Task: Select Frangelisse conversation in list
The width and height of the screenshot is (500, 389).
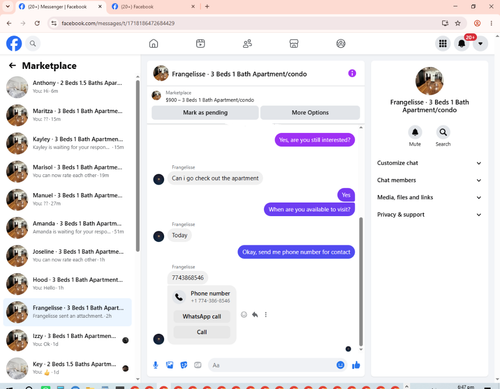Action: [67, 312]
